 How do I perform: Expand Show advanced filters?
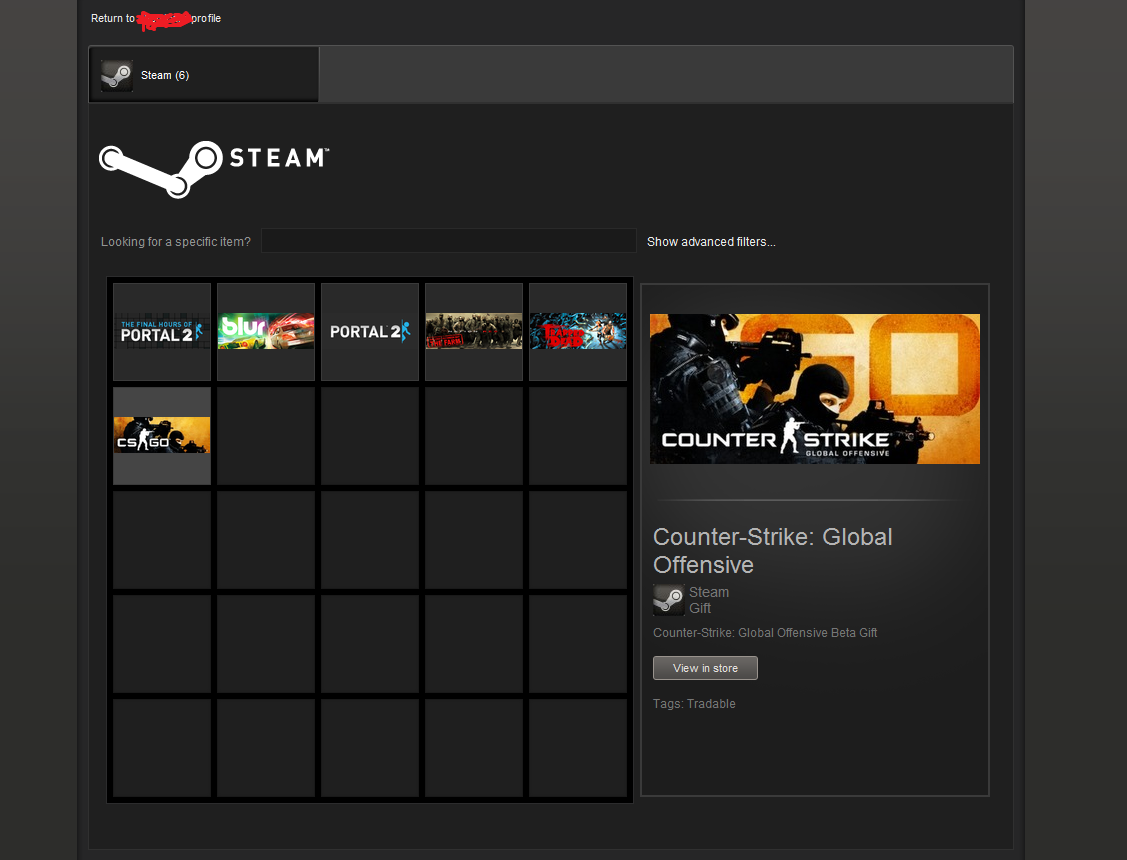[711, 241]
